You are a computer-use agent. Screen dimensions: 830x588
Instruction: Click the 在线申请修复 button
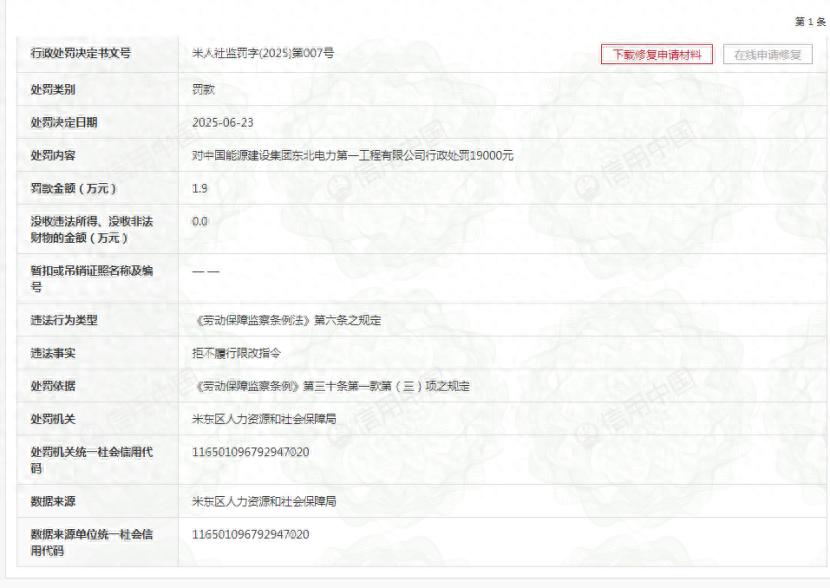(768, 54)
